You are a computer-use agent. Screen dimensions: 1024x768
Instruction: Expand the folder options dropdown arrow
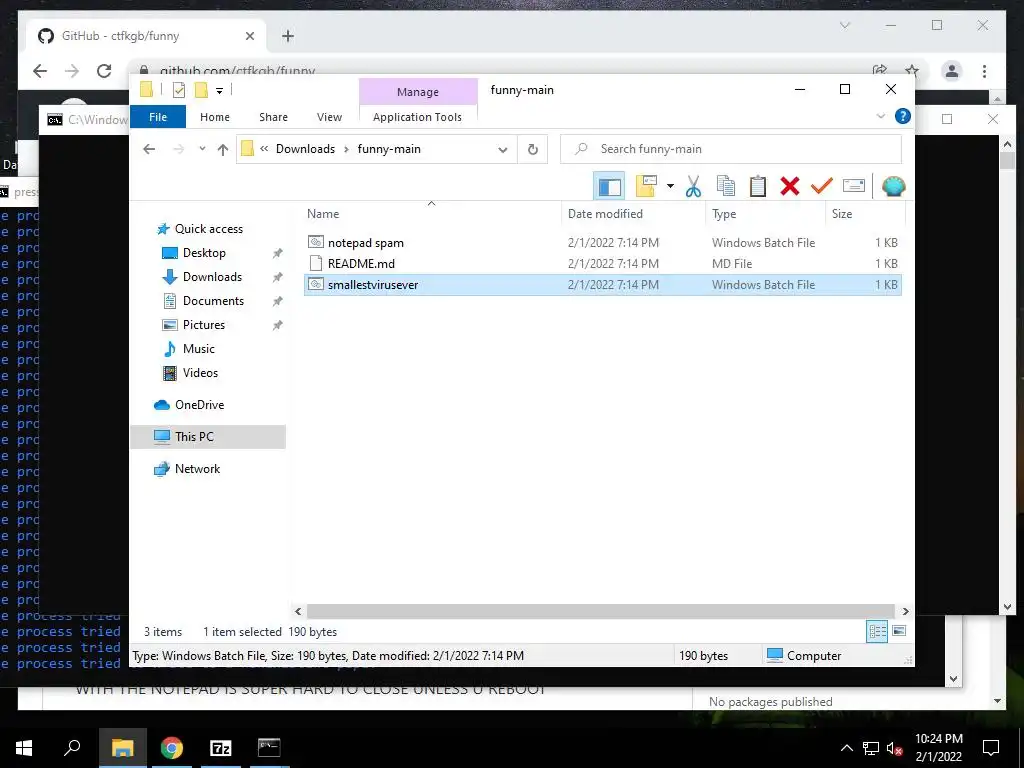670,187
